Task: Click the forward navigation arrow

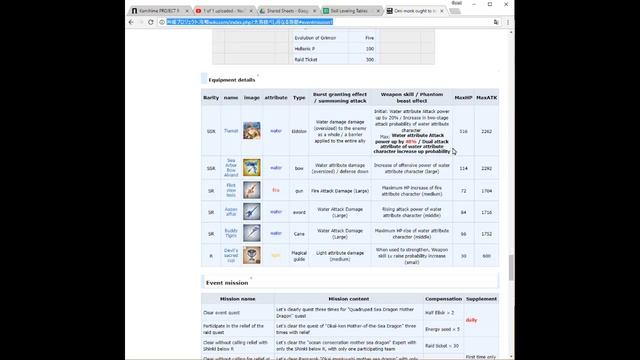Action: pos(141,22)
